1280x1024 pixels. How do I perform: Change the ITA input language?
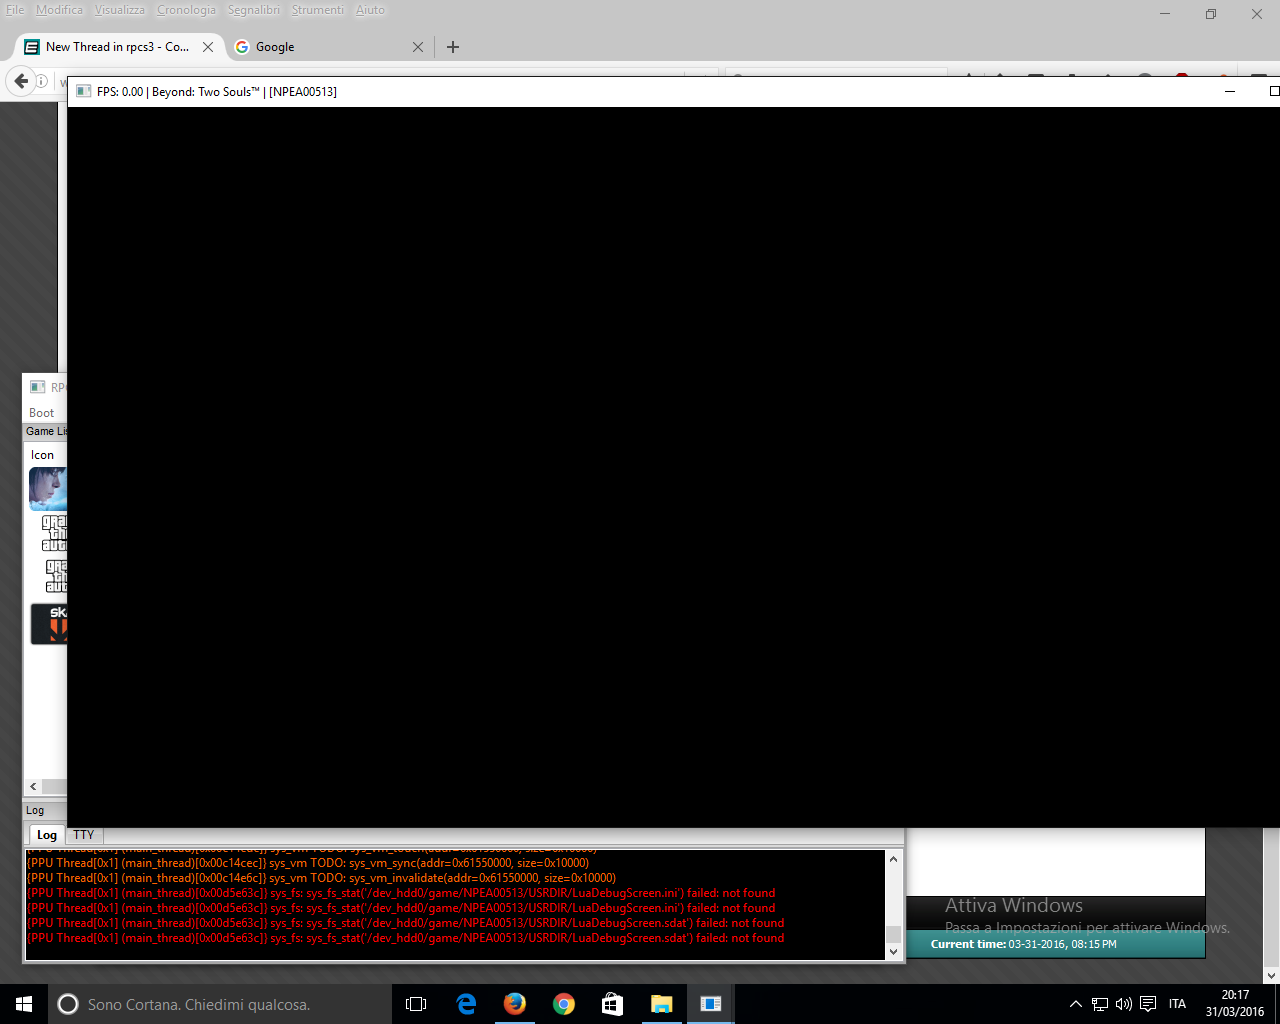tap(1177, 1004)
